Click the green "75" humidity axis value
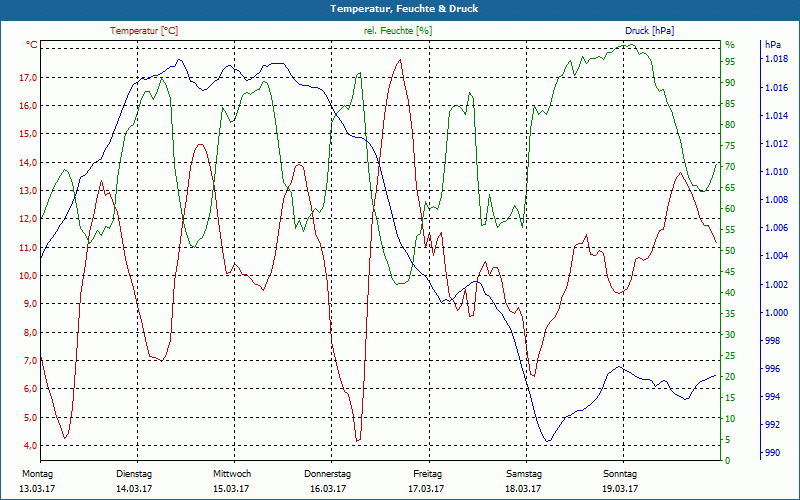 pyautogui.click(x=730, y=145)
